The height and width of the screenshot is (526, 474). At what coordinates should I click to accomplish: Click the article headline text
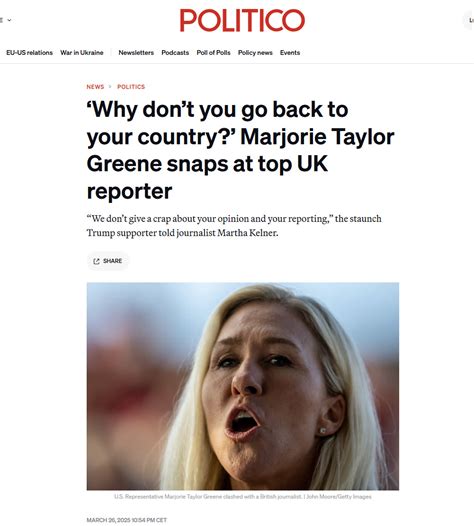[240, 150]
